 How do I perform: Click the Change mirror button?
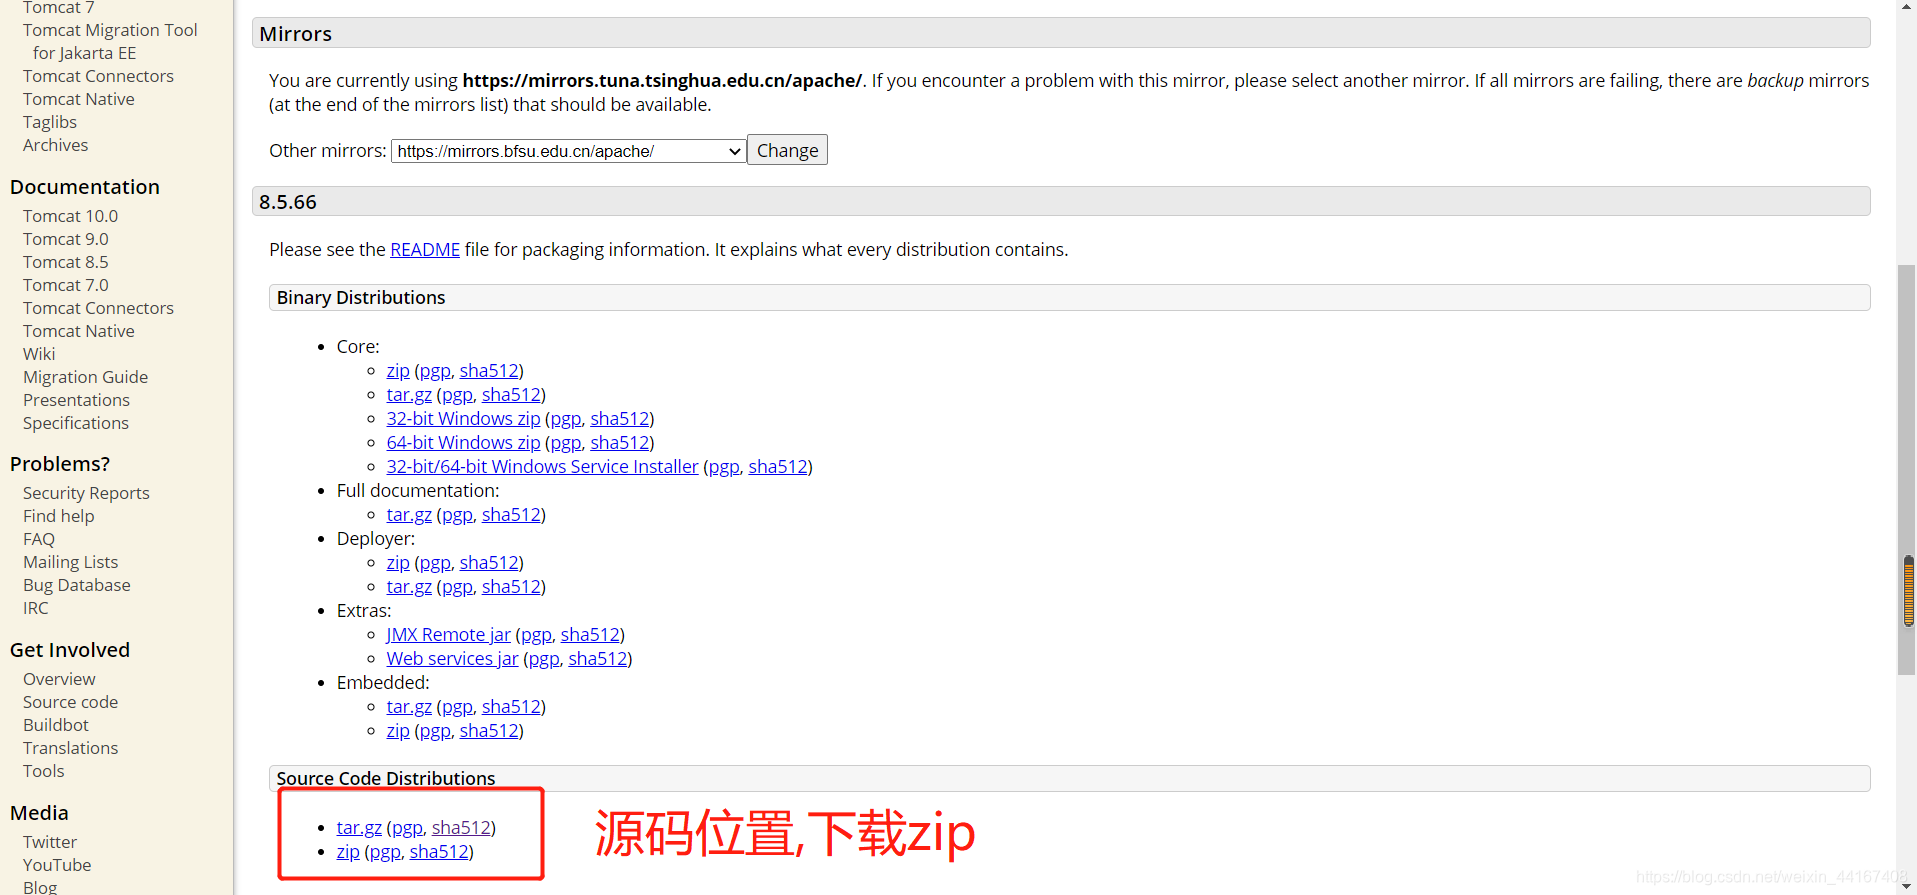(x=787, y=150)
